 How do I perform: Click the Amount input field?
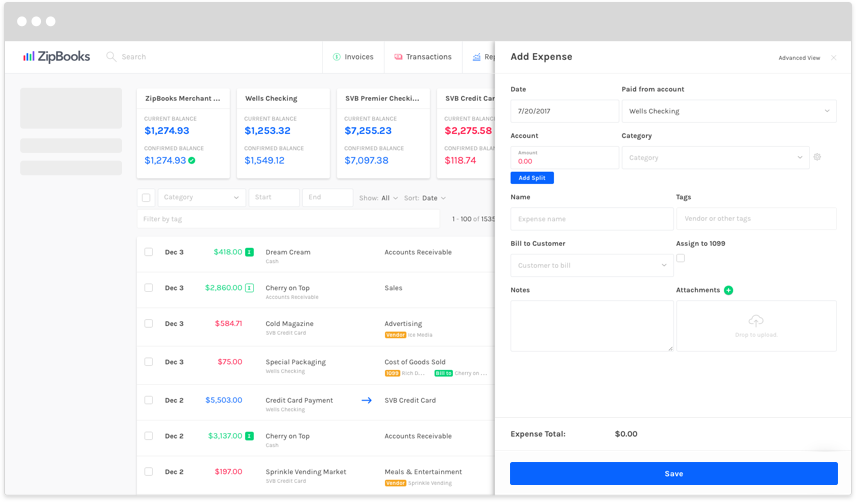pos(564,158)
